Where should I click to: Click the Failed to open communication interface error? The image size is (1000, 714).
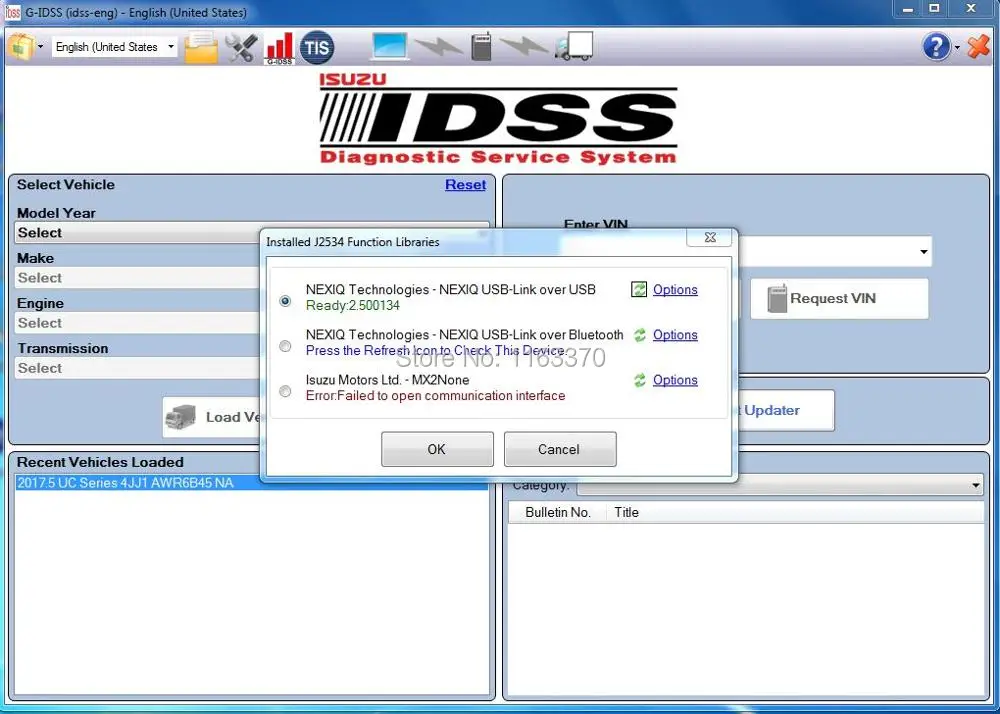pos(436,396)
